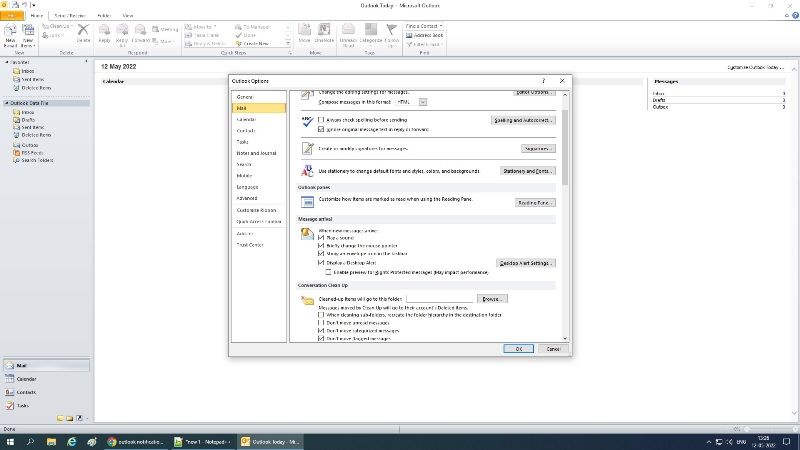
Task: Click Stationery and Fonts button
Action: (x=528, y=171)
